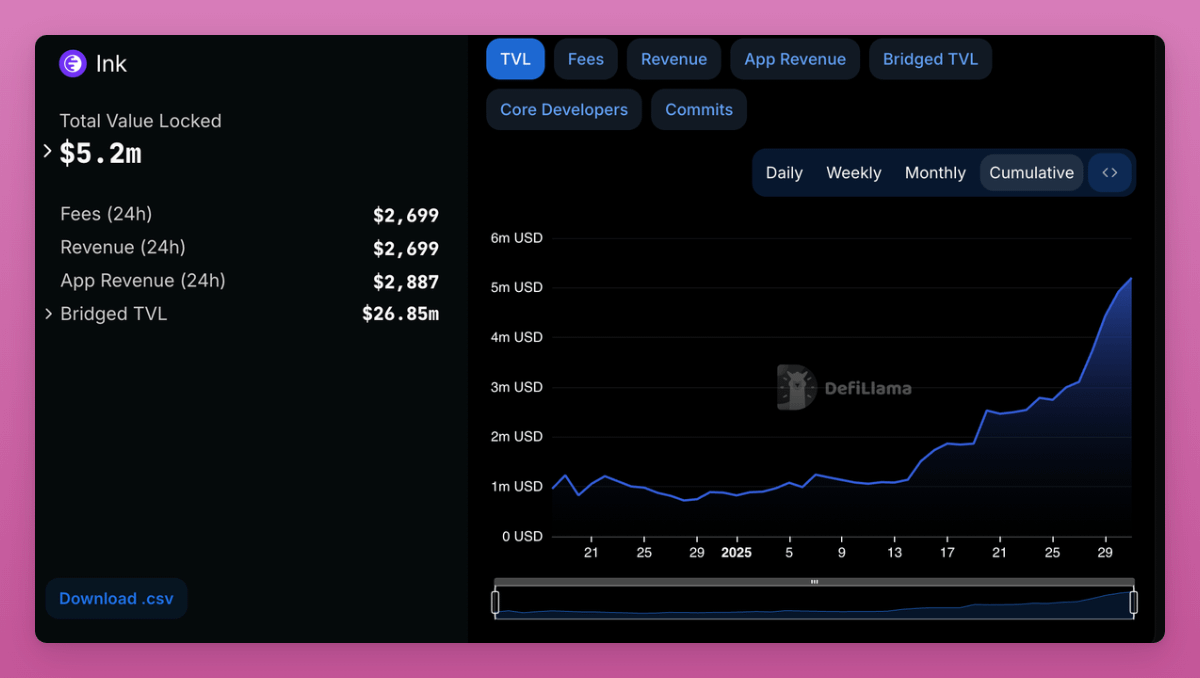Click the 0 USD axis label
The image size is (1200, 678).
click(x=520, y=537)
